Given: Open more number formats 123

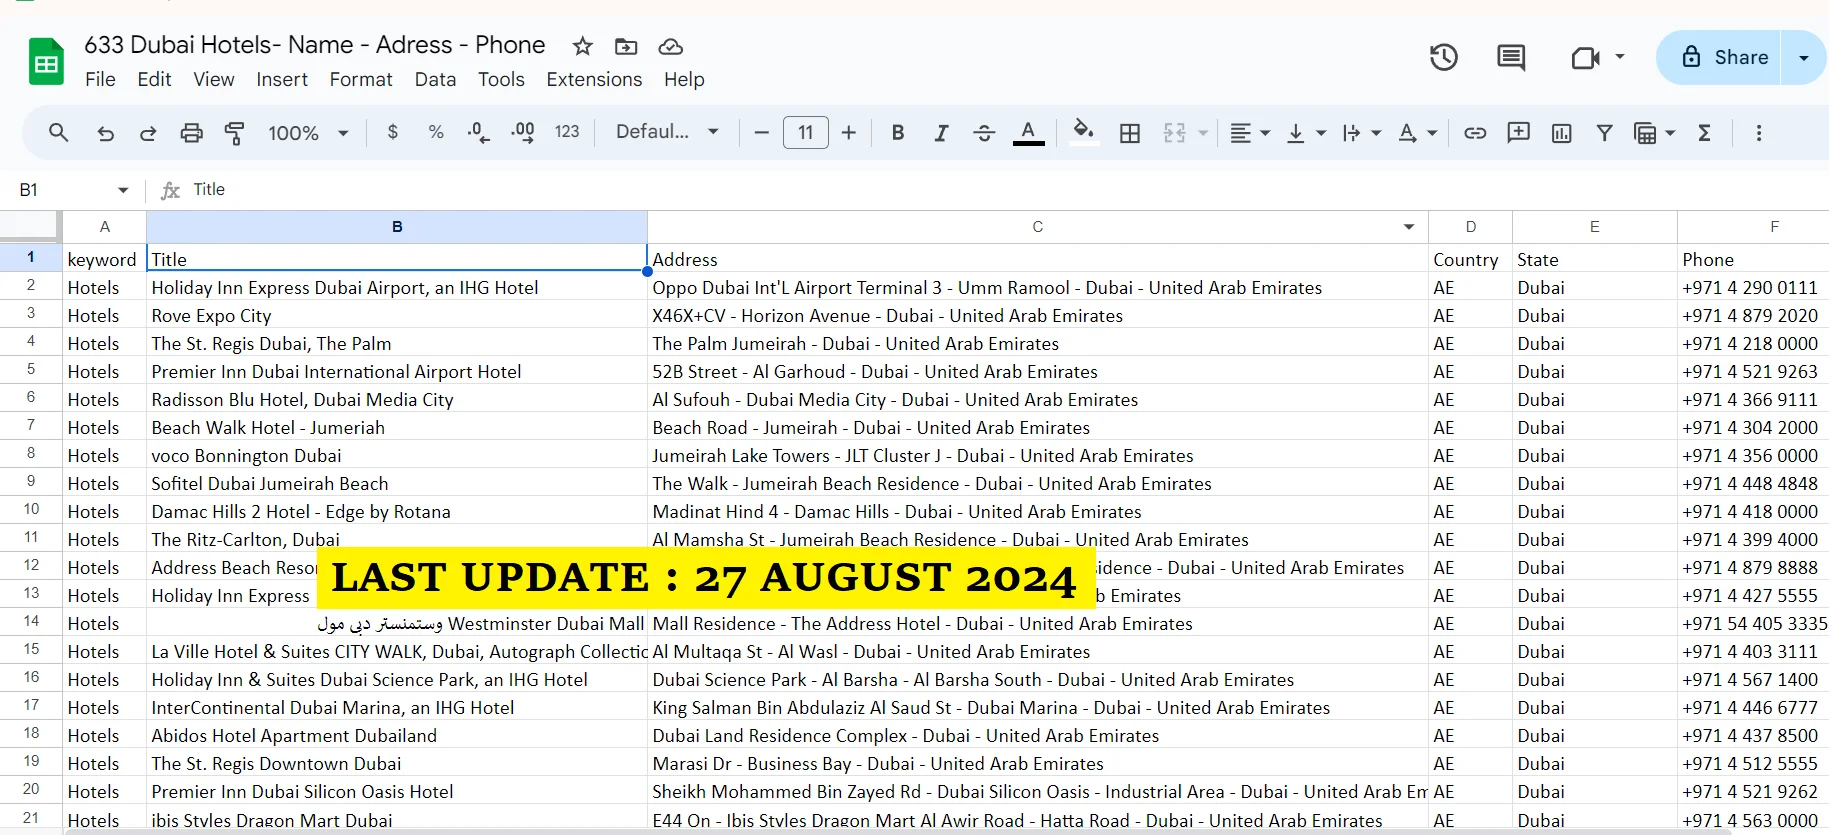Looking at the screenshot, I should pyautogui.click(x=567, y=132).
